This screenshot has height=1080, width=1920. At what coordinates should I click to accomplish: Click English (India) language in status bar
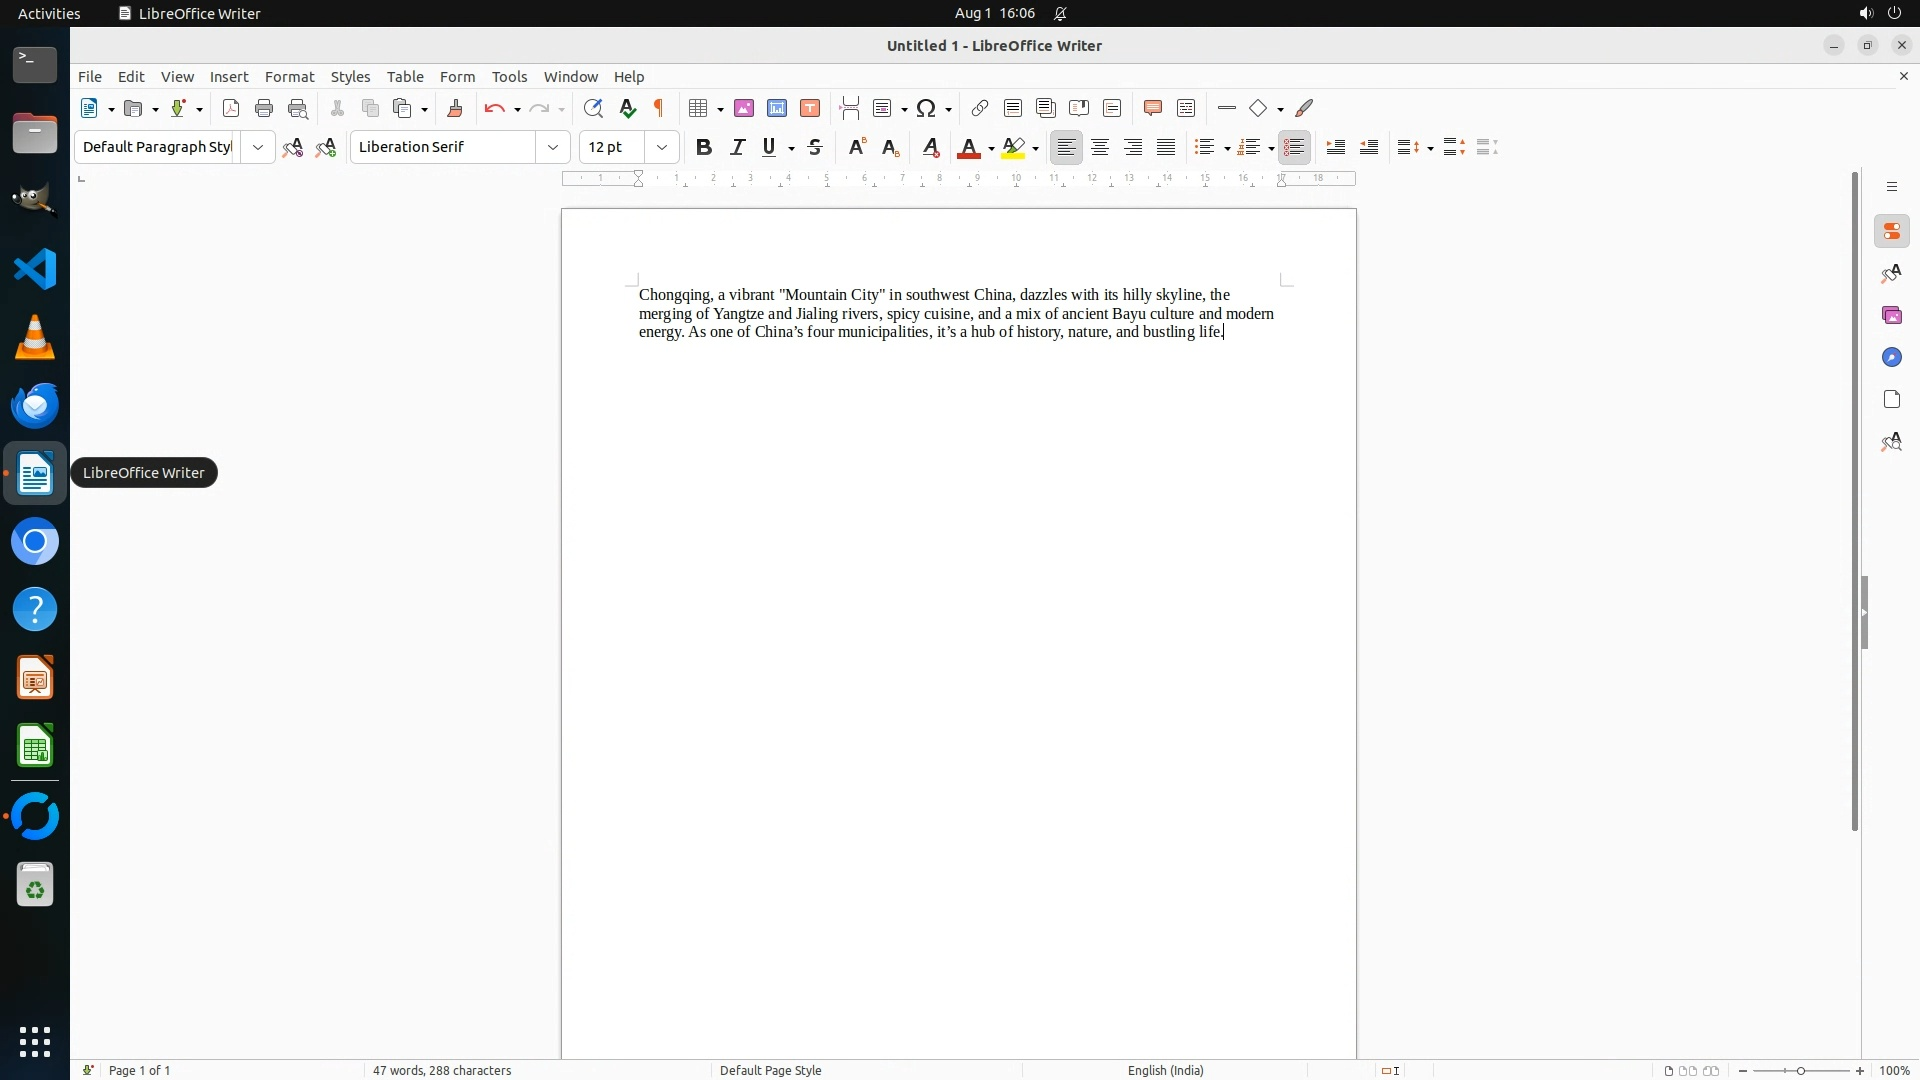click(x=1165, y=1070)
